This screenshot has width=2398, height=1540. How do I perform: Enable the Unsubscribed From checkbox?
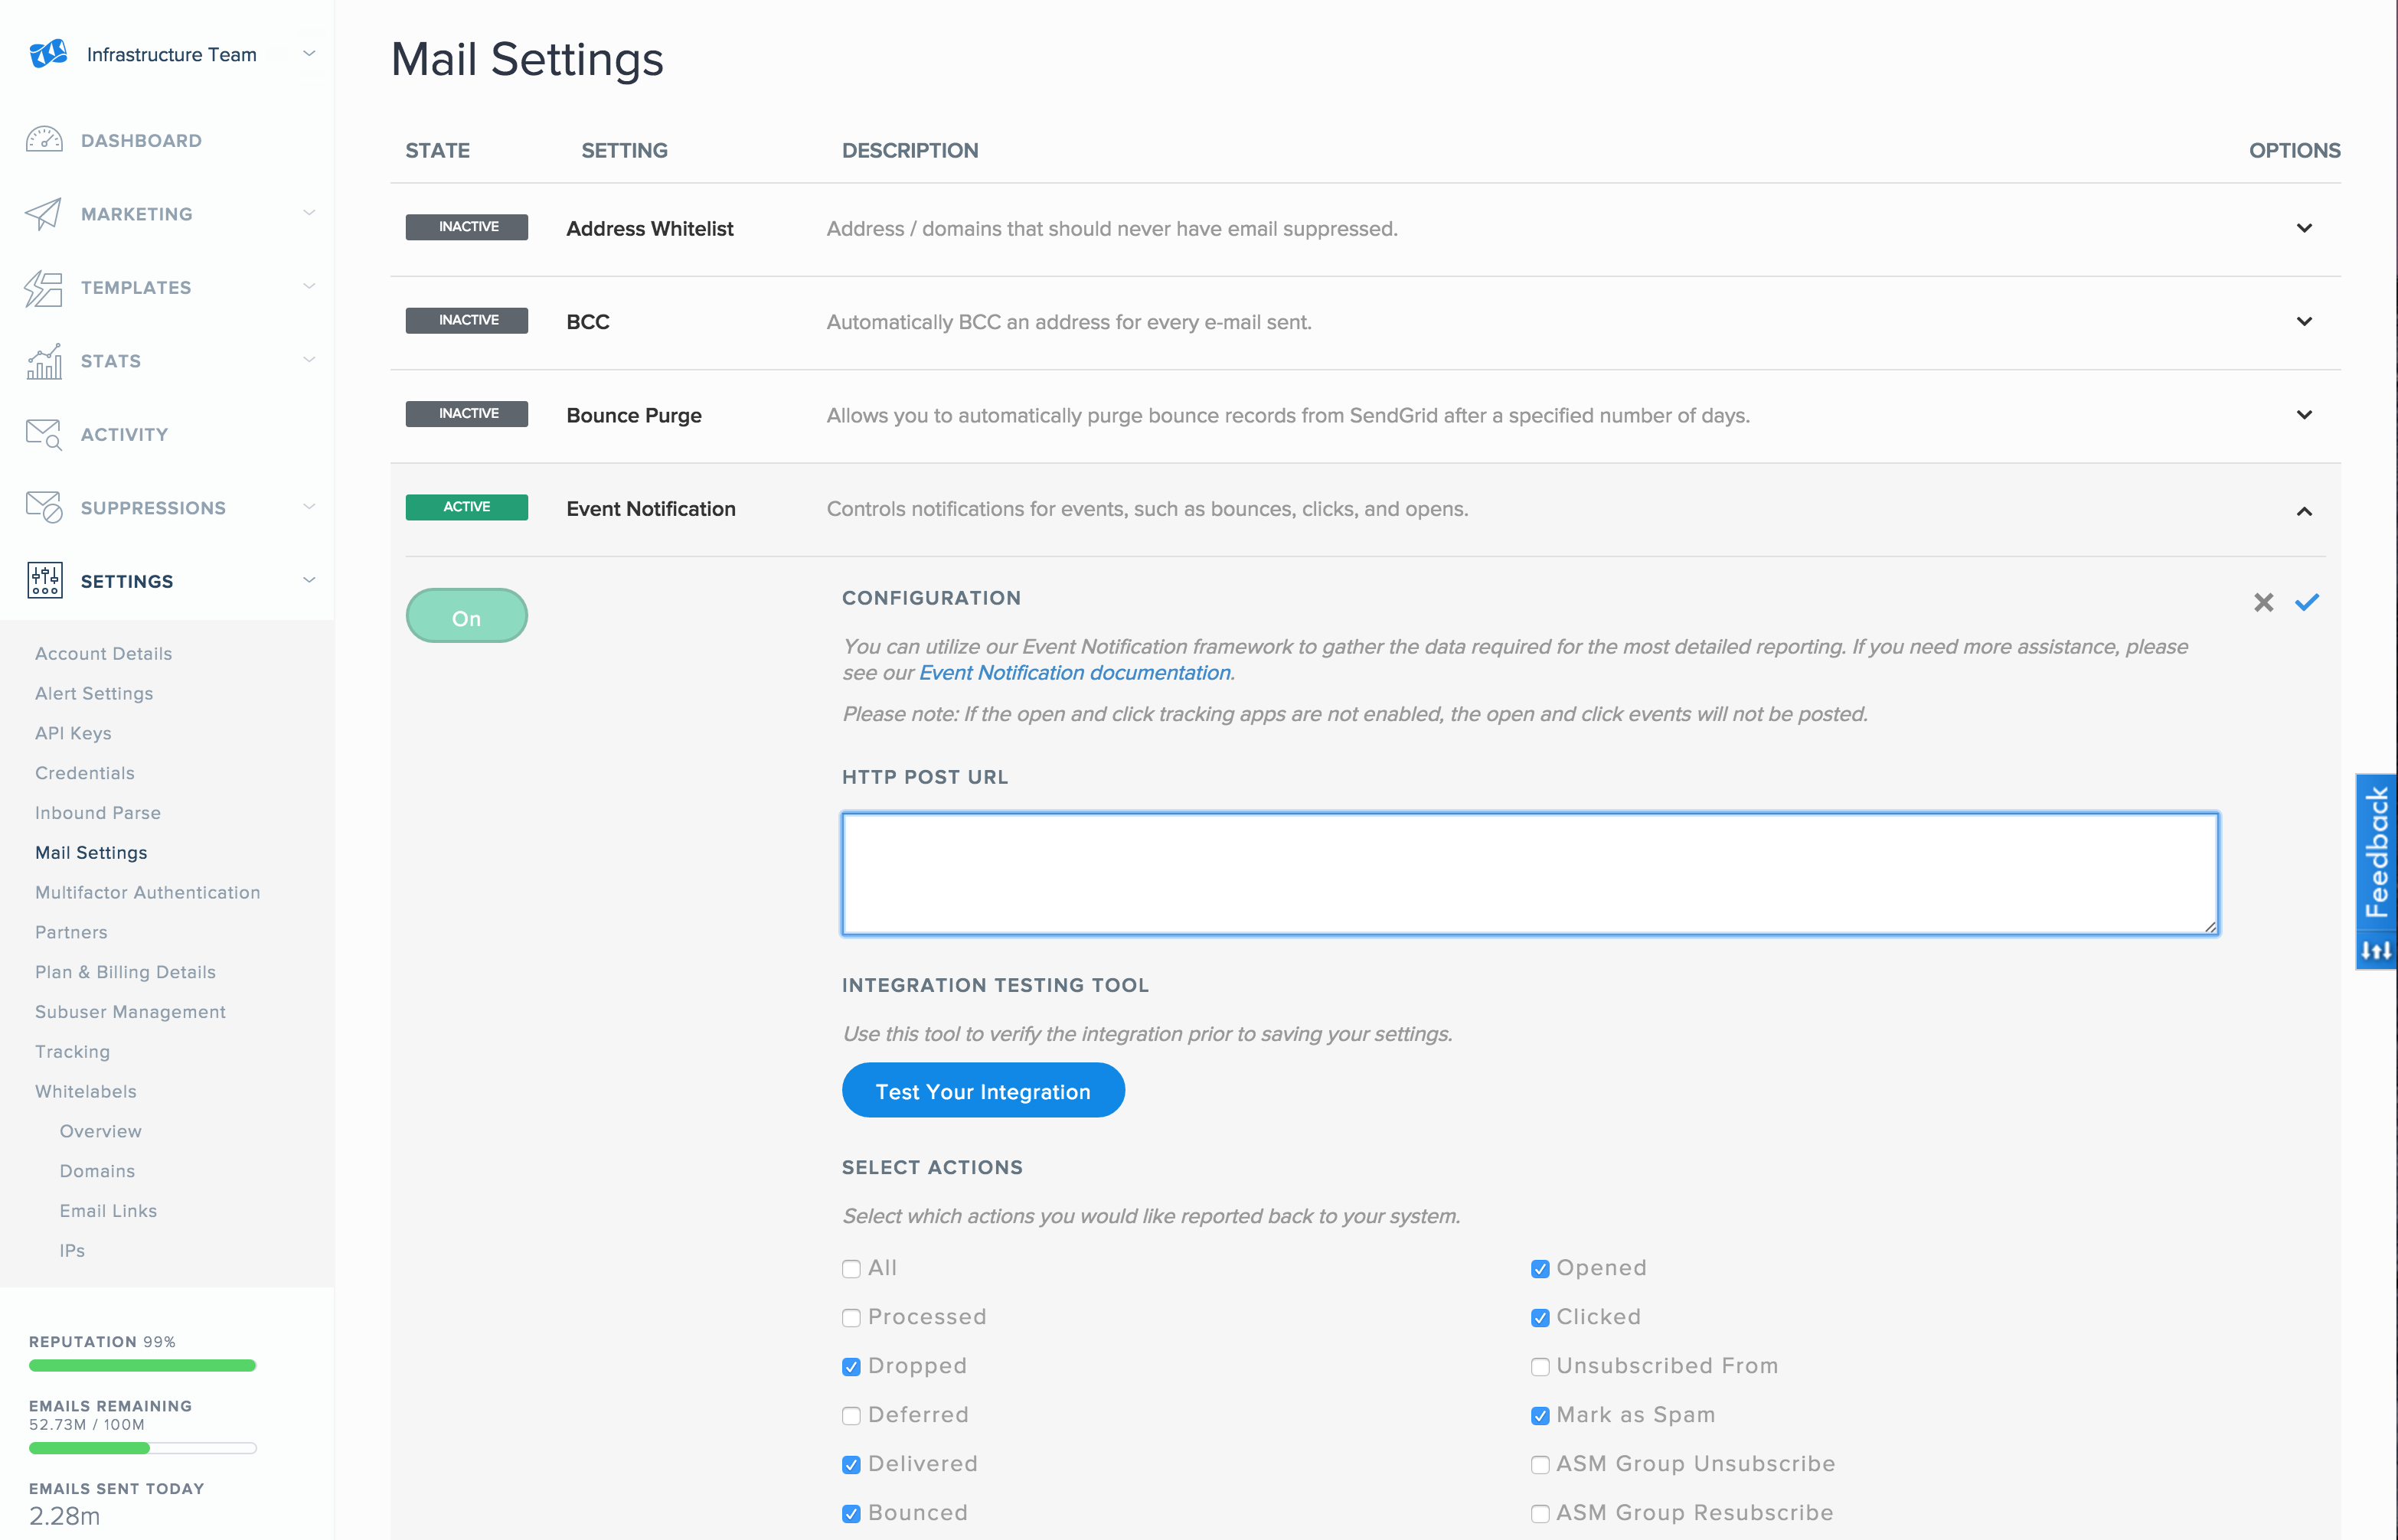[x=1540, y=1367]
